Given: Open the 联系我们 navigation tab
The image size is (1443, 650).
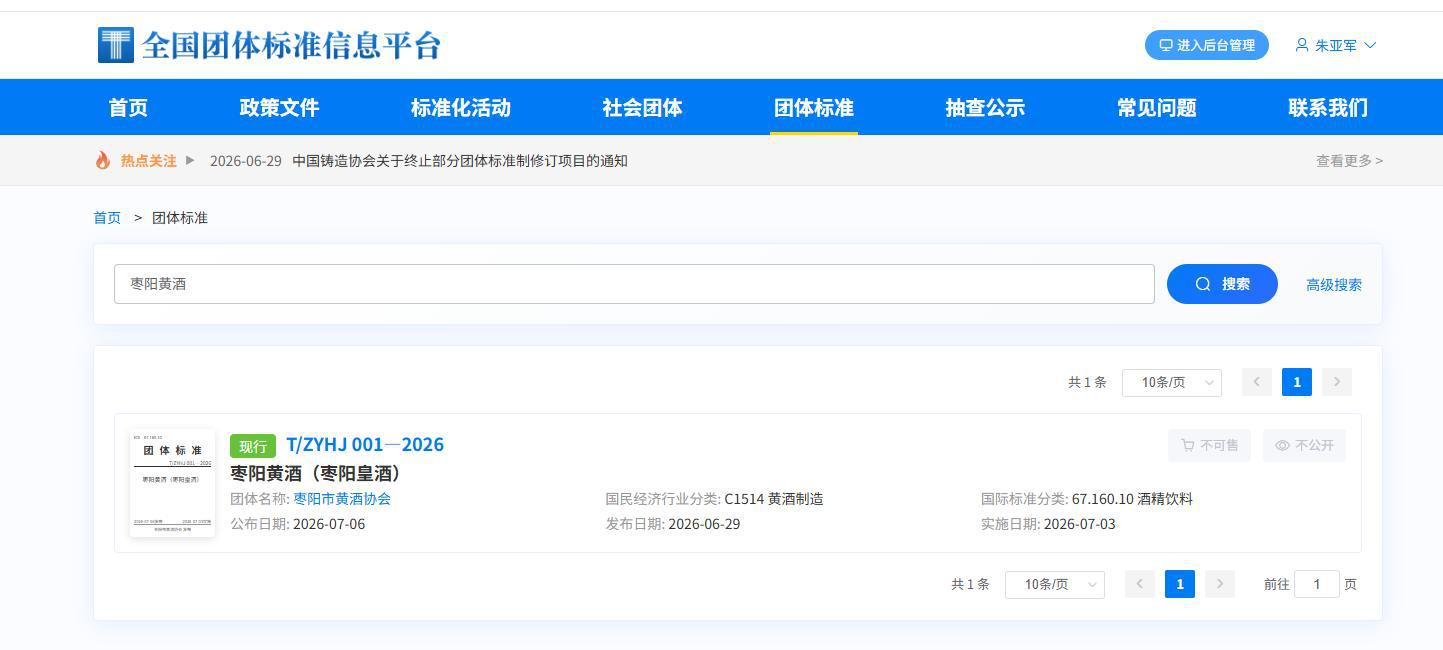Looking at the screenshot, I should (1328, 108).
